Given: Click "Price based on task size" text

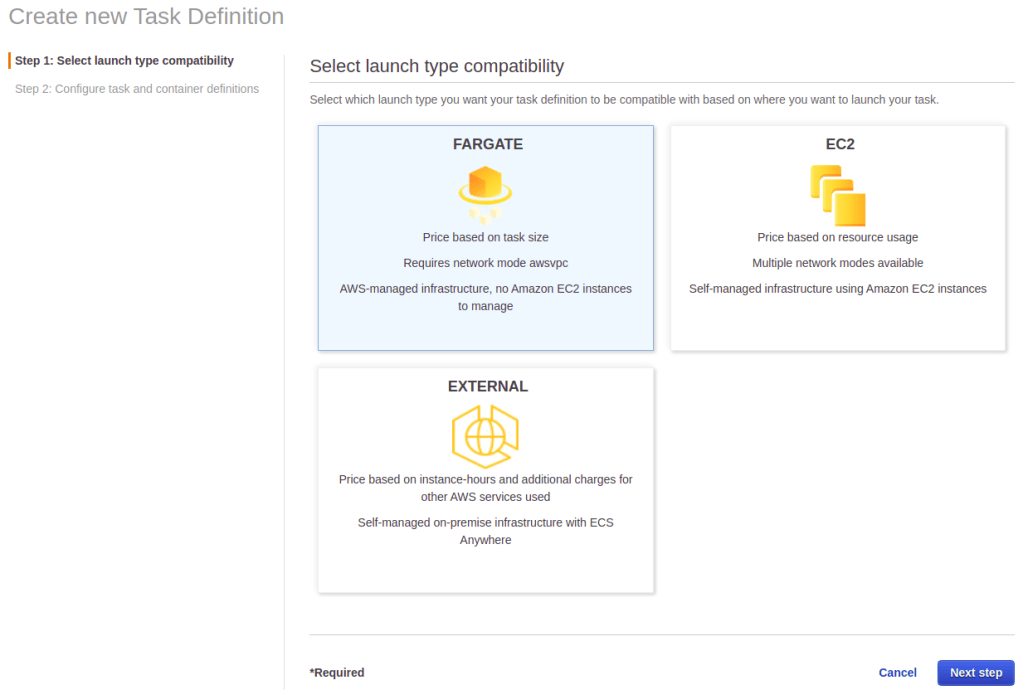Looking at the screenshot, I should [485, 237].
